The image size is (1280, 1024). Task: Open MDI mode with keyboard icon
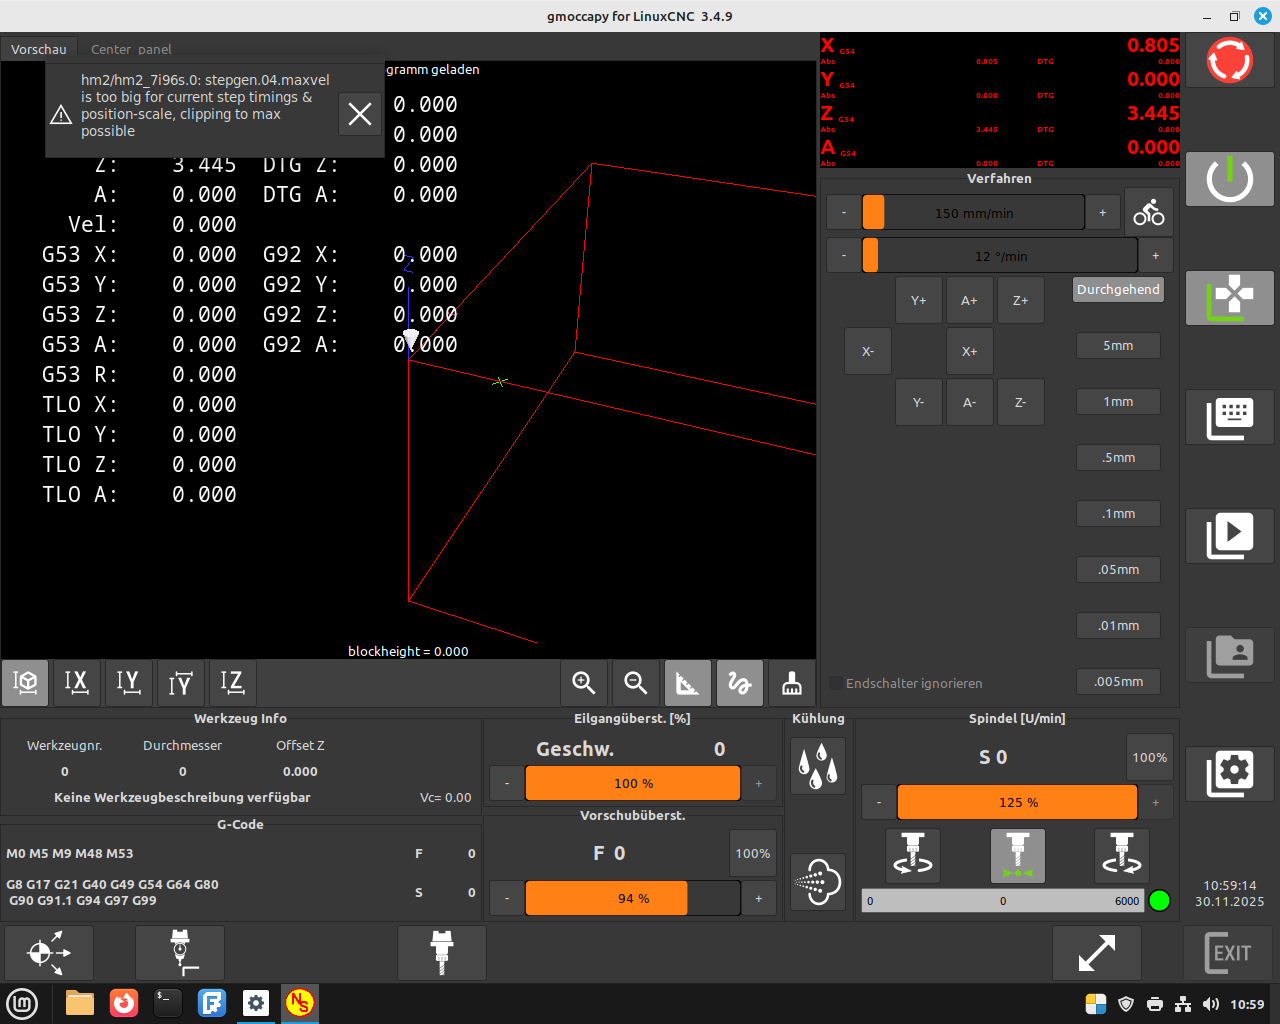(1229, 416)
